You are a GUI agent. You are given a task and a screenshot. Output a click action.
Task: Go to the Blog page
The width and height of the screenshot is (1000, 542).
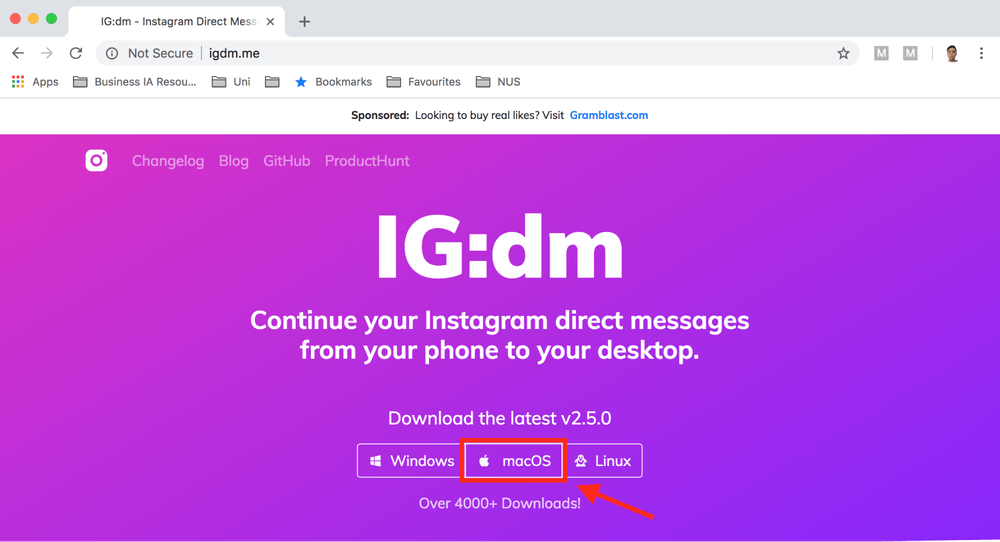[234, 161]
